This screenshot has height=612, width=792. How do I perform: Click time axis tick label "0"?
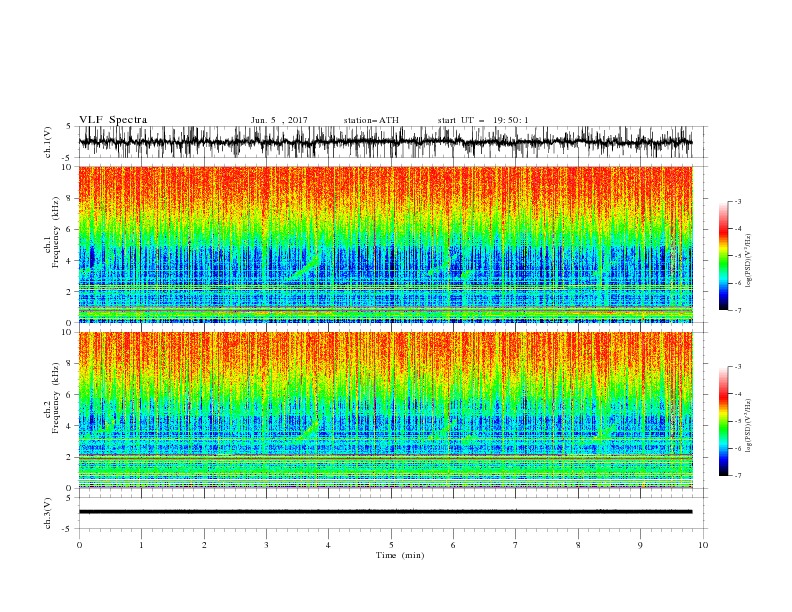tap(79, 545)
